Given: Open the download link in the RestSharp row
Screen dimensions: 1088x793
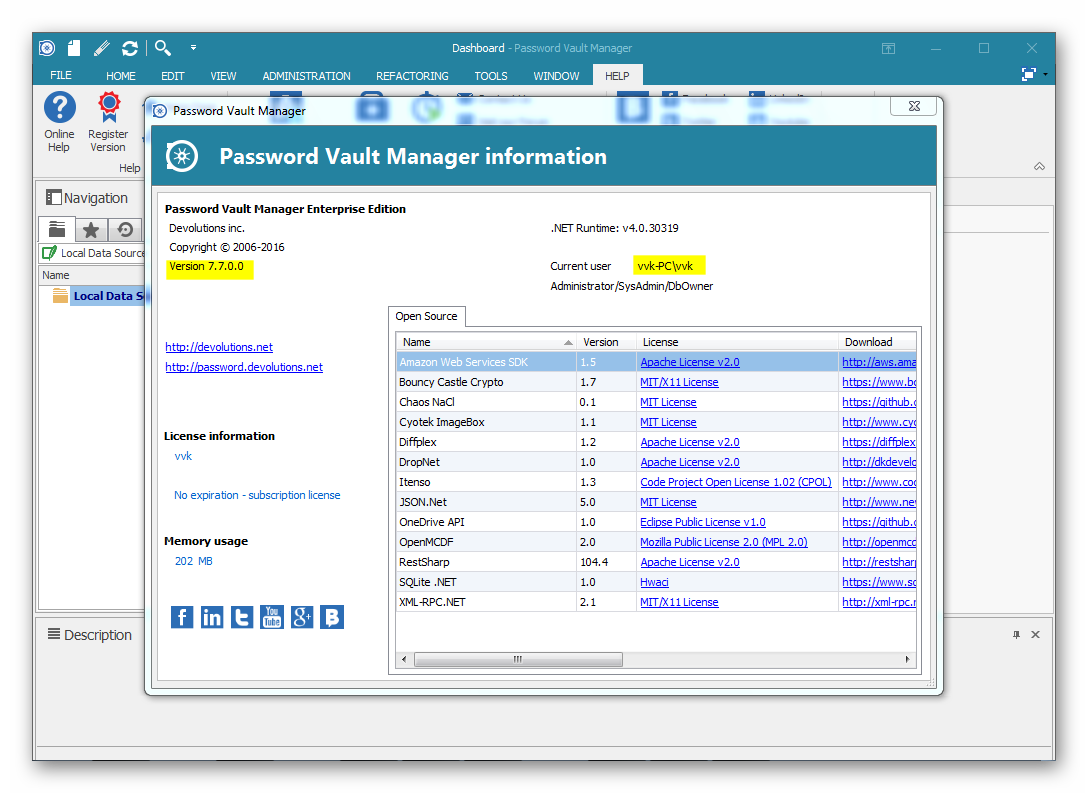Looking at the screenshot, I should (x=879, y=563).
